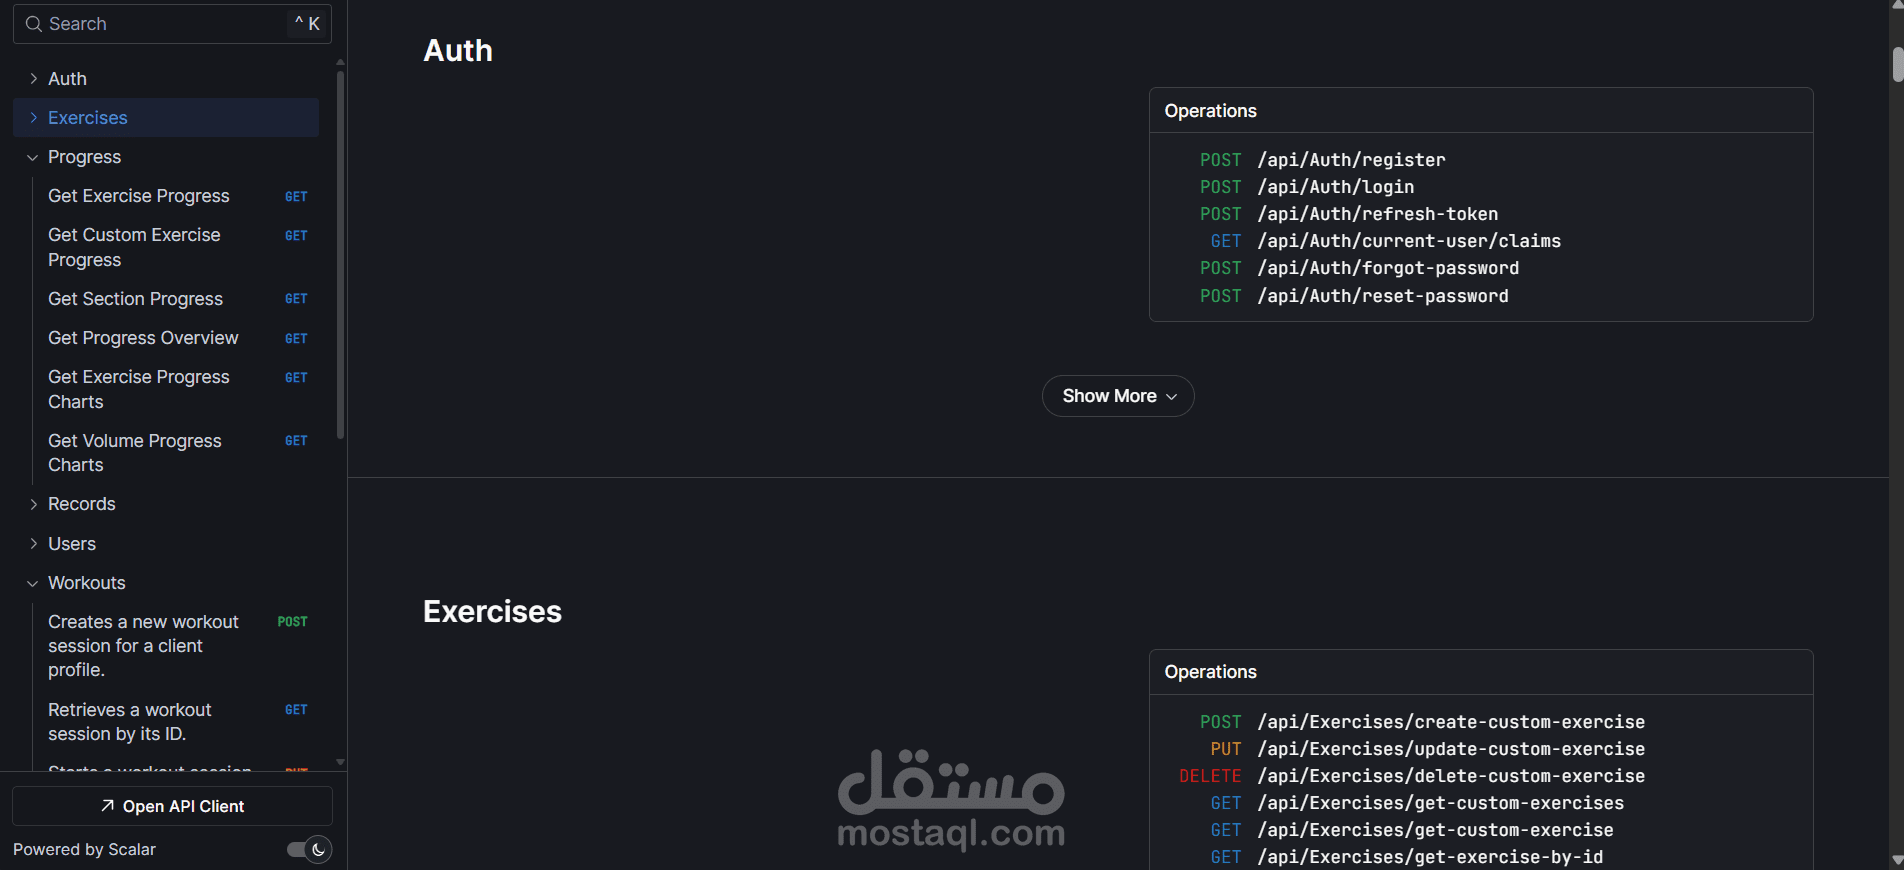Image resolution: width=1904 pixels, height=870 pixels.
Task: Collapse the Progress sidebar section
Action: tap(33, 158)
